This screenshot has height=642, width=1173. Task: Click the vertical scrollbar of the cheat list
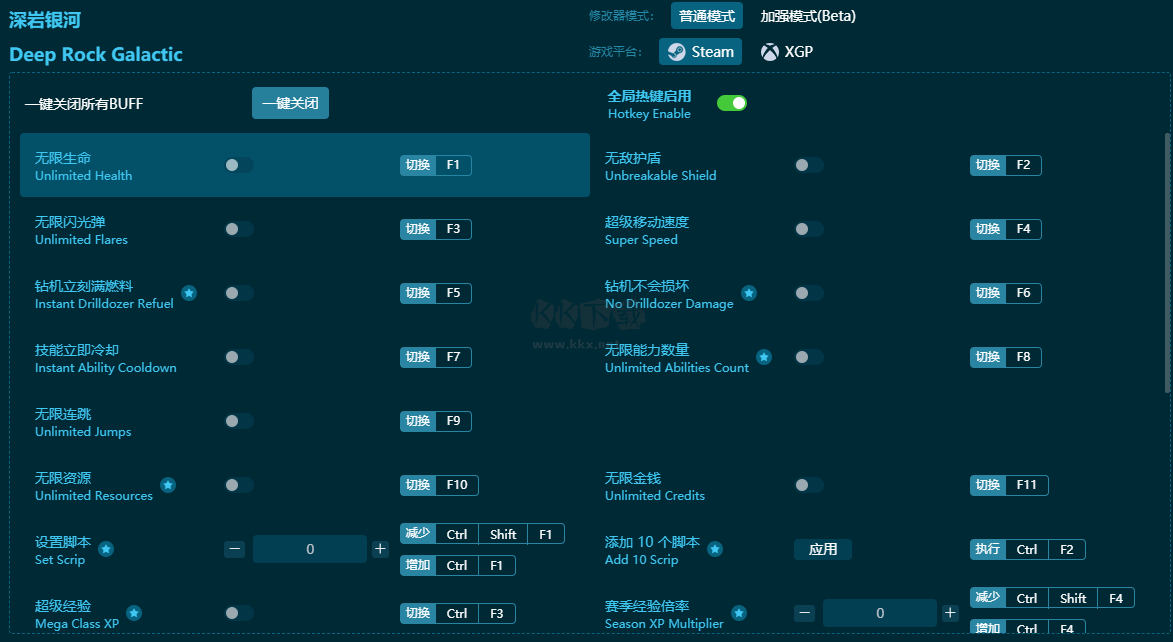click(1168, 263)
